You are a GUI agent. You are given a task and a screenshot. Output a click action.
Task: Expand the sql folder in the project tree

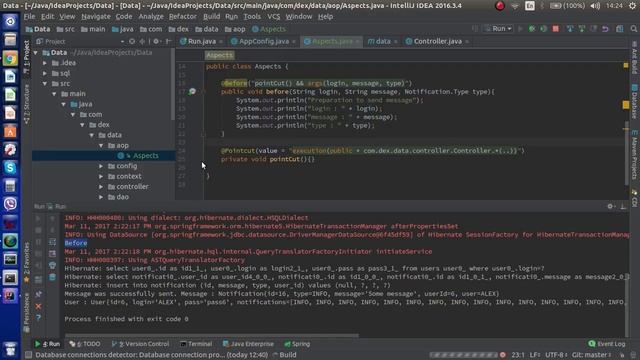[45, 73]
